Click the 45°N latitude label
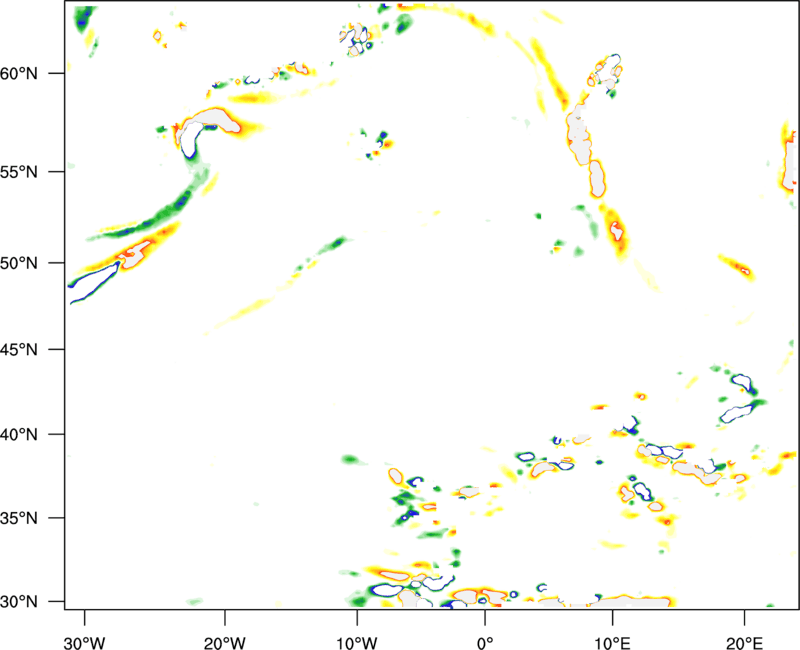Image resolution: width=800 pixels, height=650 pixels. point(19,349)
